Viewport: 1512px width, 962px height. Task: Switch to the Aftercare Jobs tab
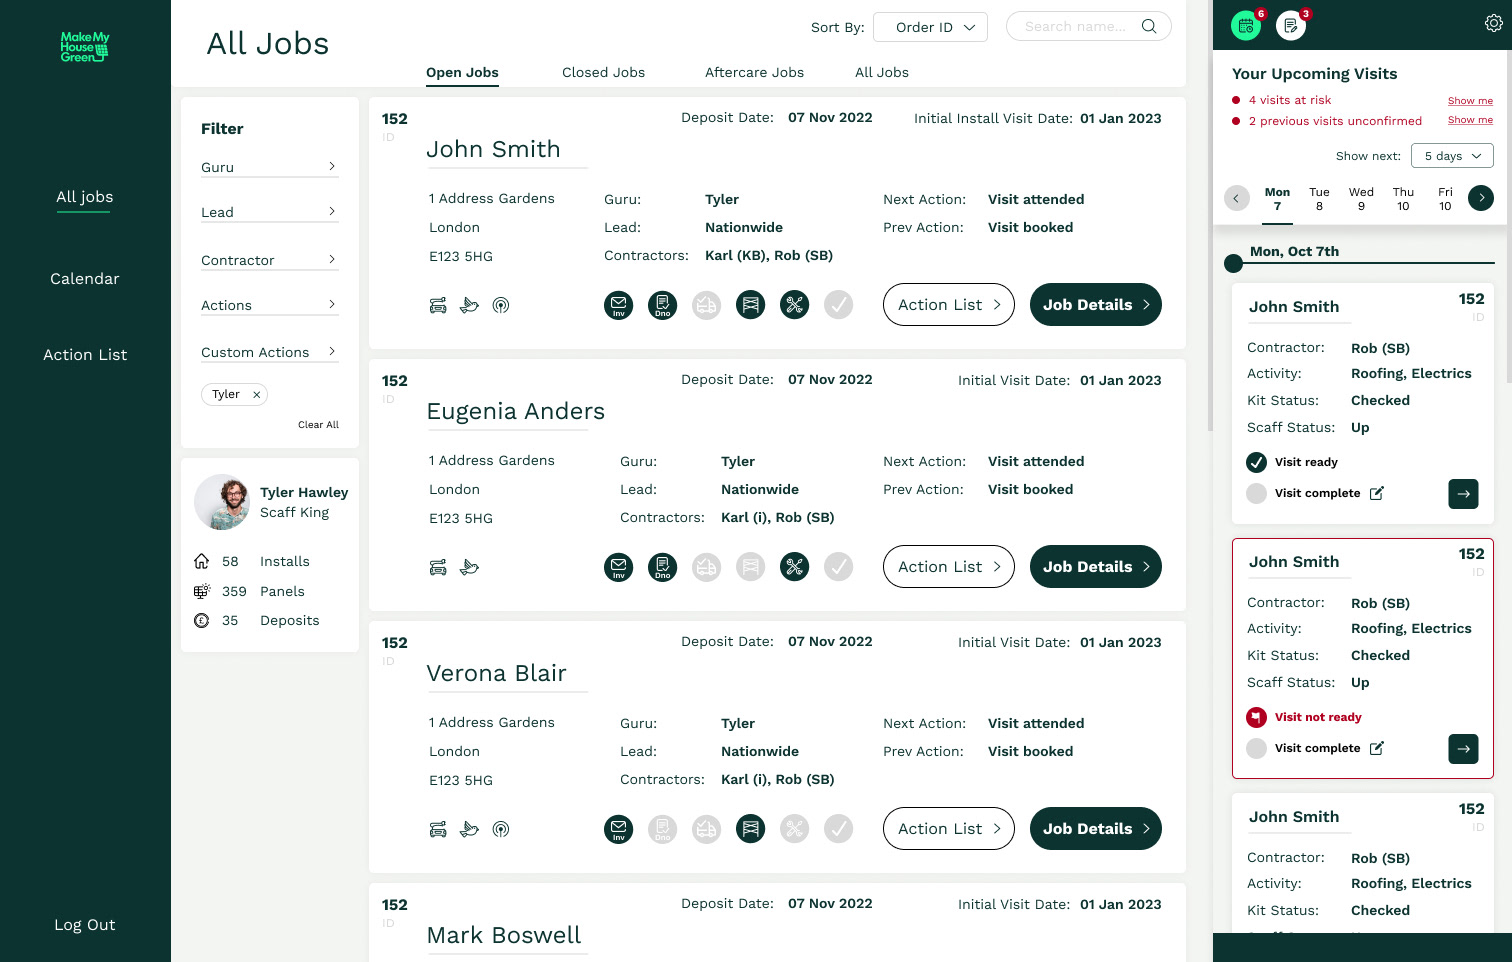[x=754, y=72]
